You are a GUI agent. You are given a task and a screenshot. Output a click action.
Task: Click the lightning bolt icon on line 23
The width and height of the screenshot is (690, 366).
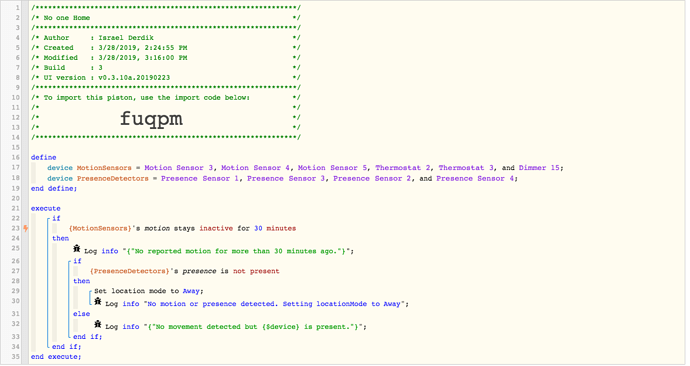tap(26, 228)
